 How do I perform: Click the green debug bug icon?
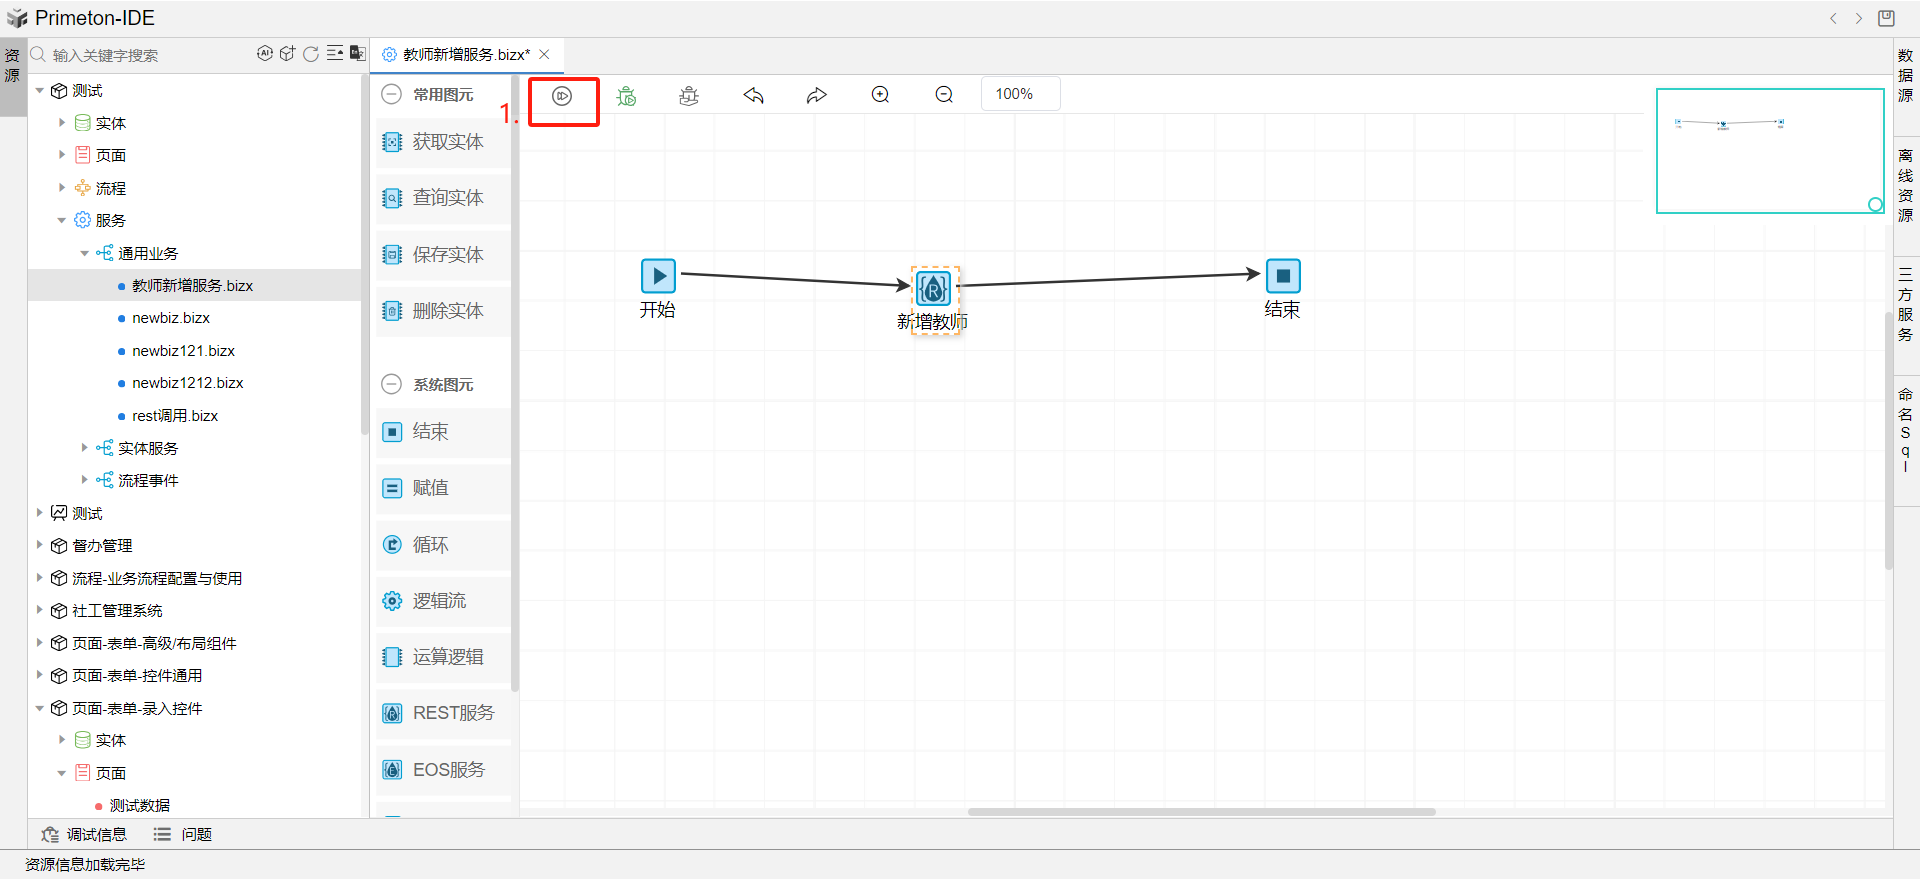point(626,96)
